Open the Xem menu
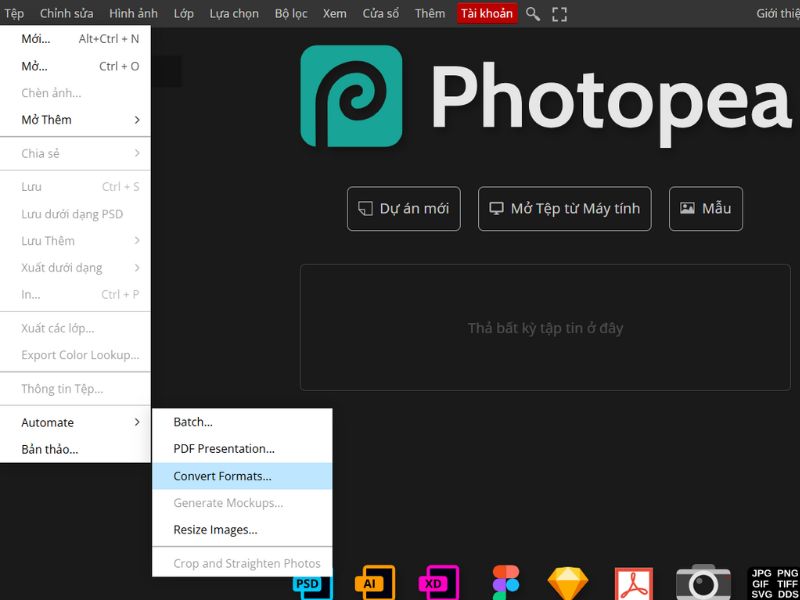 click(x=335, y=14)
